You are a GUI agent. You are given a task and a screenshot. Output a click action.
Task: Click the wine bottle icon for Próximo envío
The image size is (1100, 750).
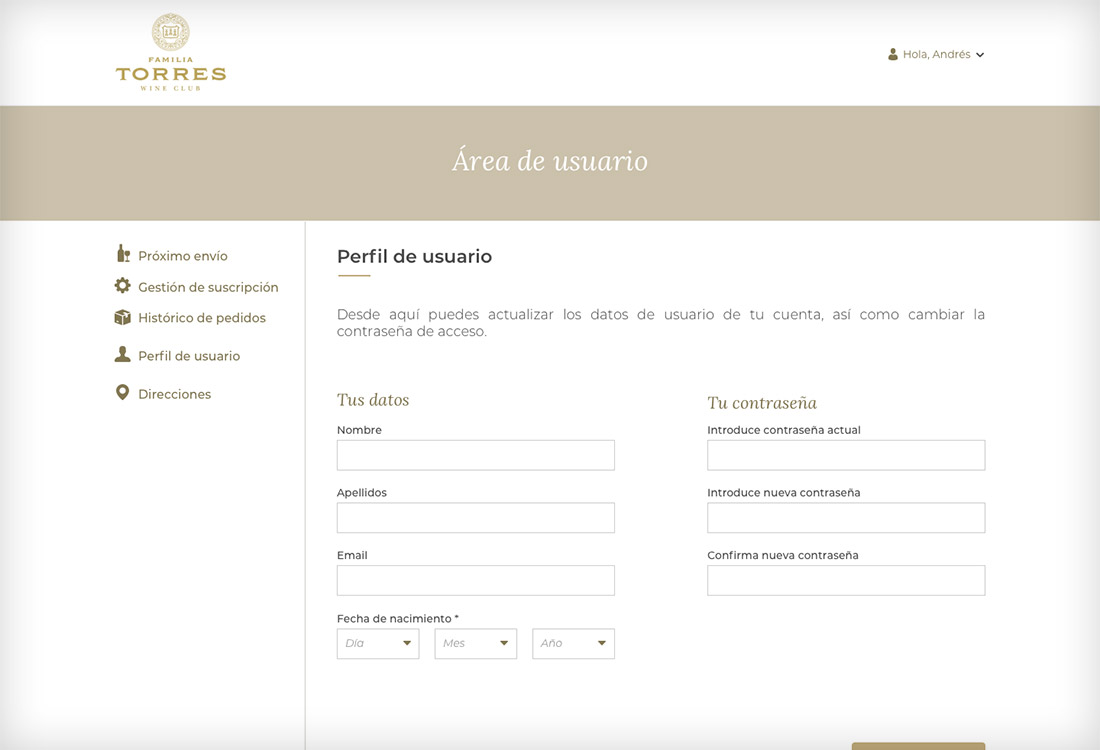pyautogui.click(x=123, y=254)
